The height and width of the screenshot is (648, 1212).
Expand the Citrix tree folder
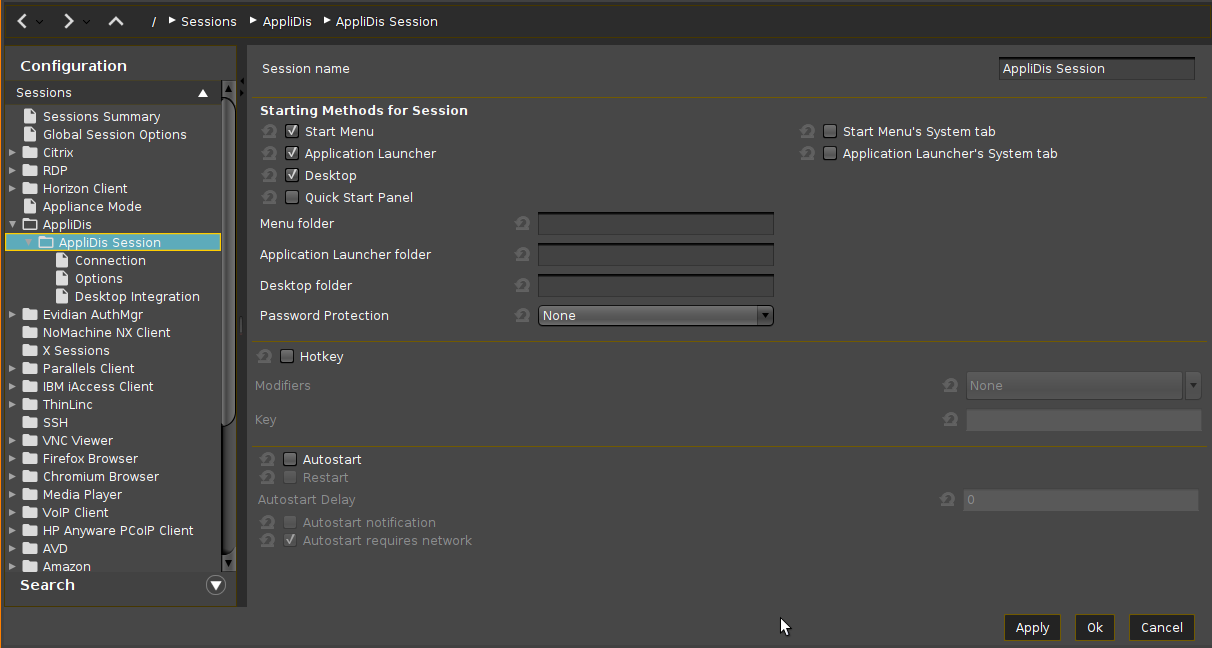(x=12, y=153)
